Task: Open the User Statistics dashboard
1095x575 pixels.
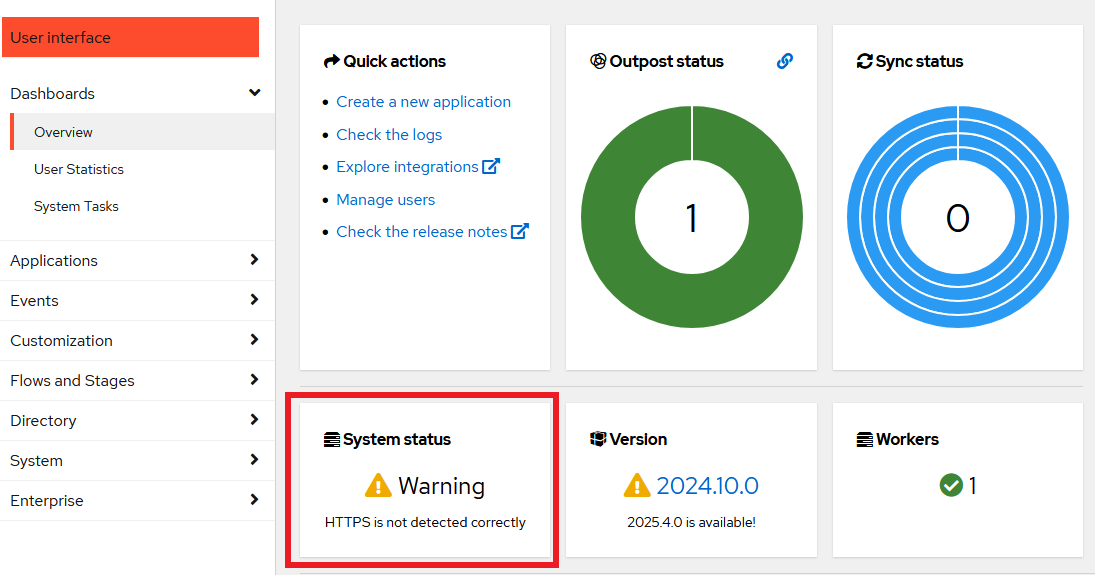Action: click(x=79, y=169)
